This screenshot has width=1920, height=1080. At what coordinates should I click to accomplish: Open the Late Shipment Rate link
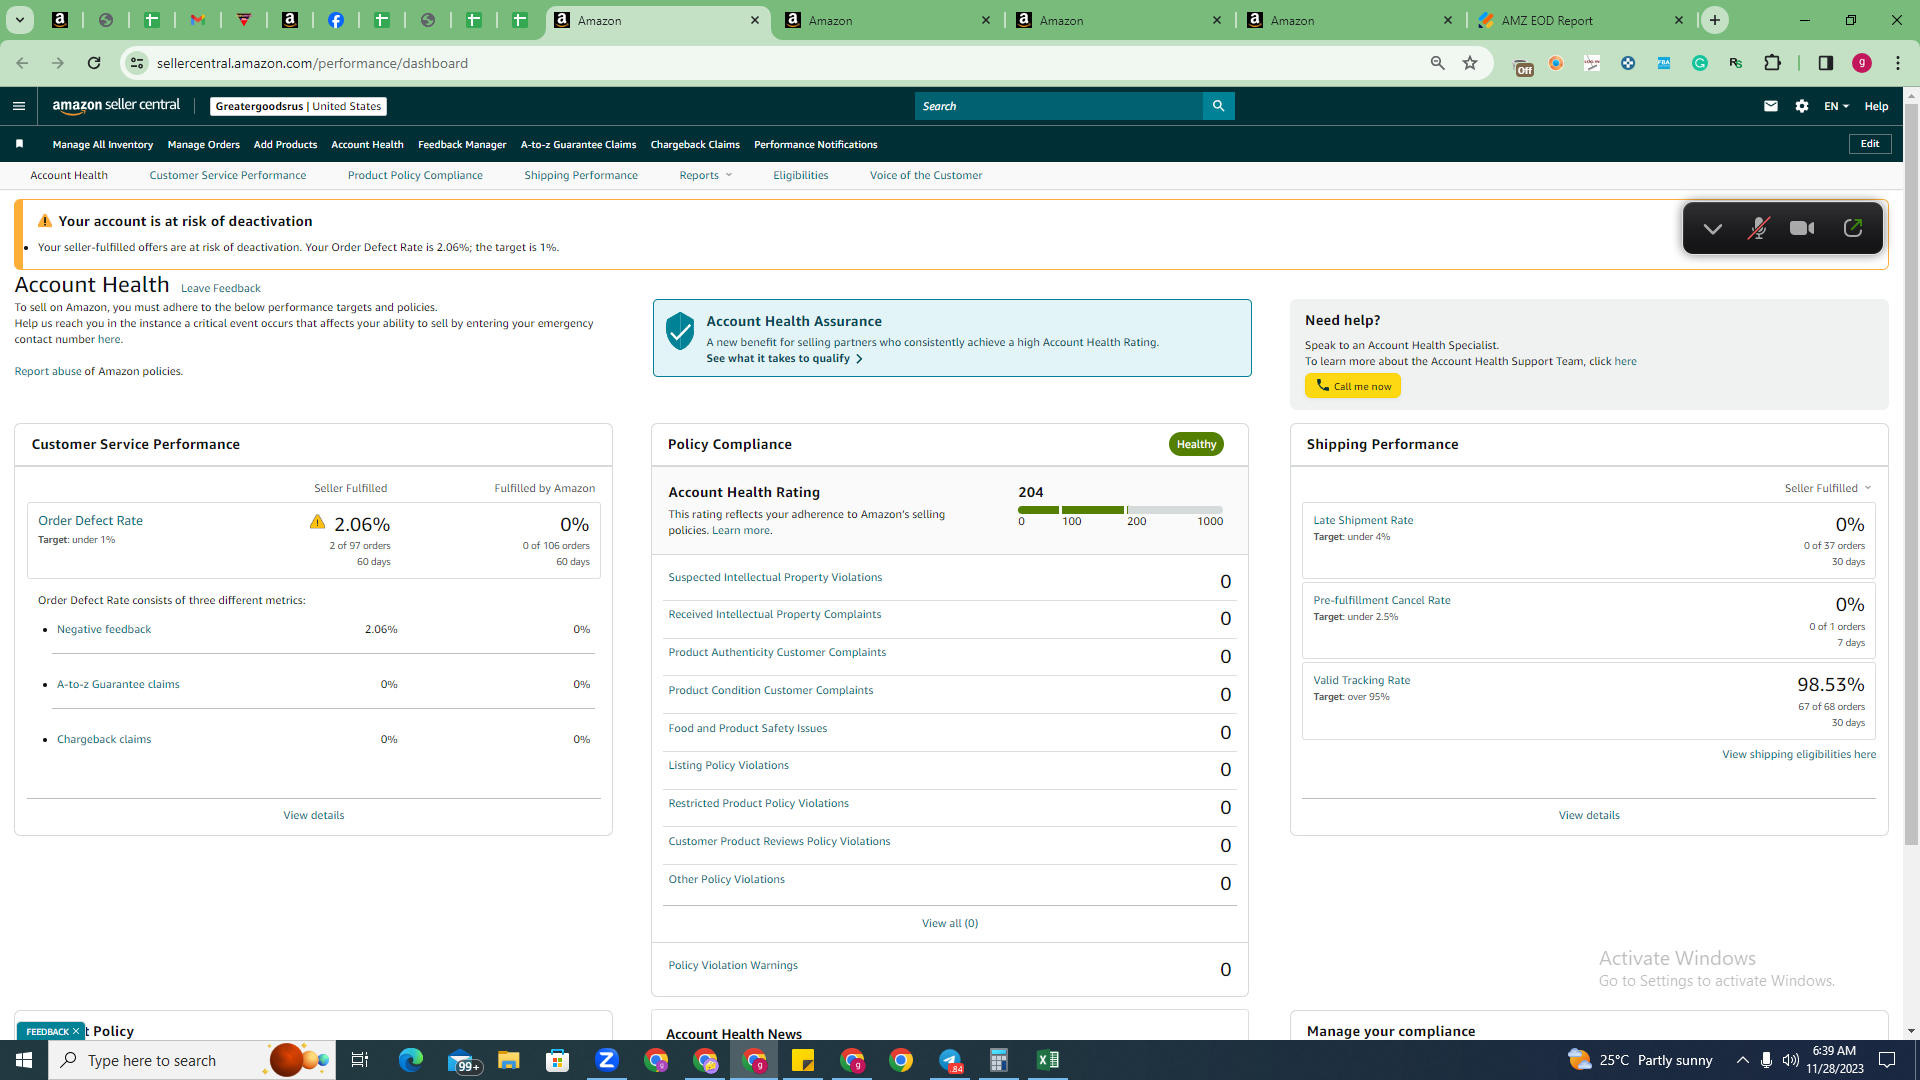[1363, 520]
